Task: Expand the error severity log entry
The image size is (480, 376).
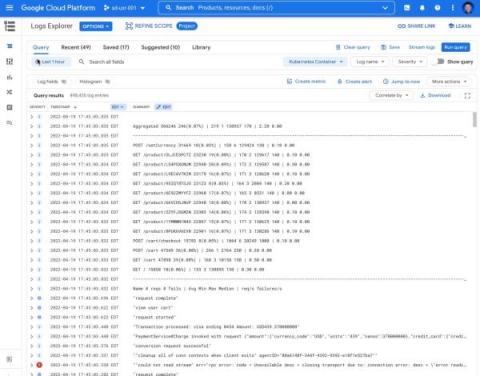Action: (32, 365)
